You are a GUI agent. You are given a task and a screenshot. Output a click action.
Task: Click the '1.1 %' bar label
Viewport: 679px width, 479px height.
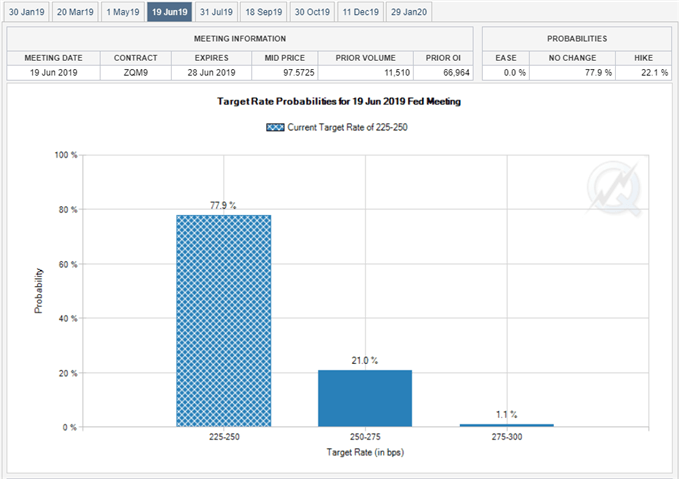(x=506, y=414)
